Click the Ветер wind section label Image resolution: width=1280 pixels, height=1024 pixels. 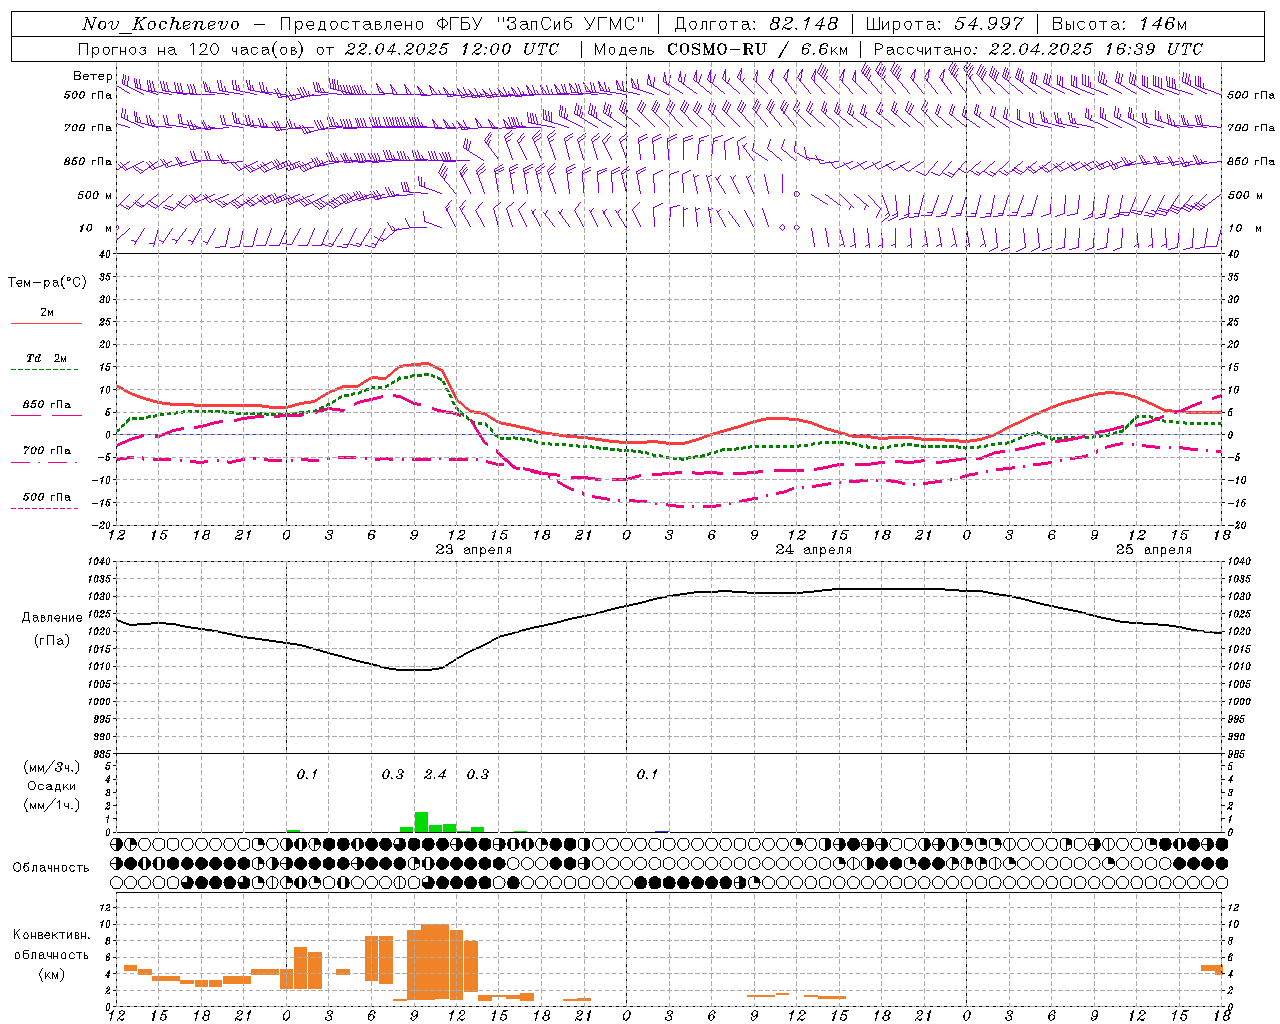(93, 76)
